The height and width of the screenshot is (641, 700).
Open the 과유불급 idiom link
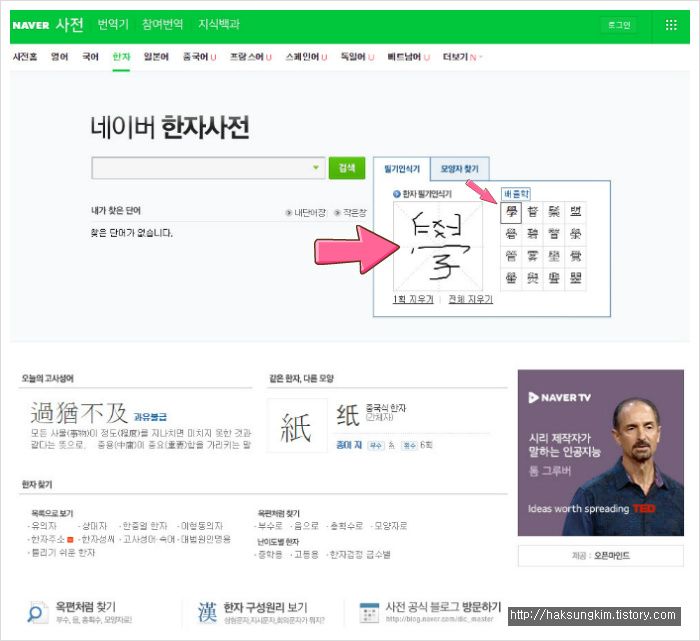150,417
